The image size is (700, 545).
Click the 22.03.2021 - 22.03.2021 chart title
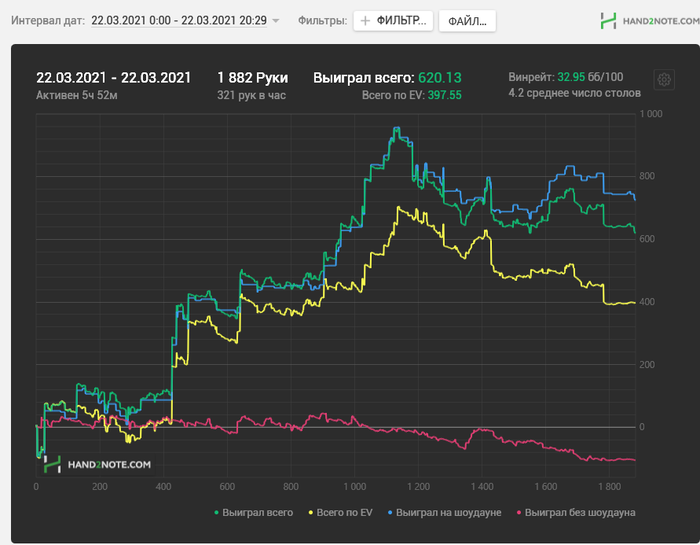(113, 78)
